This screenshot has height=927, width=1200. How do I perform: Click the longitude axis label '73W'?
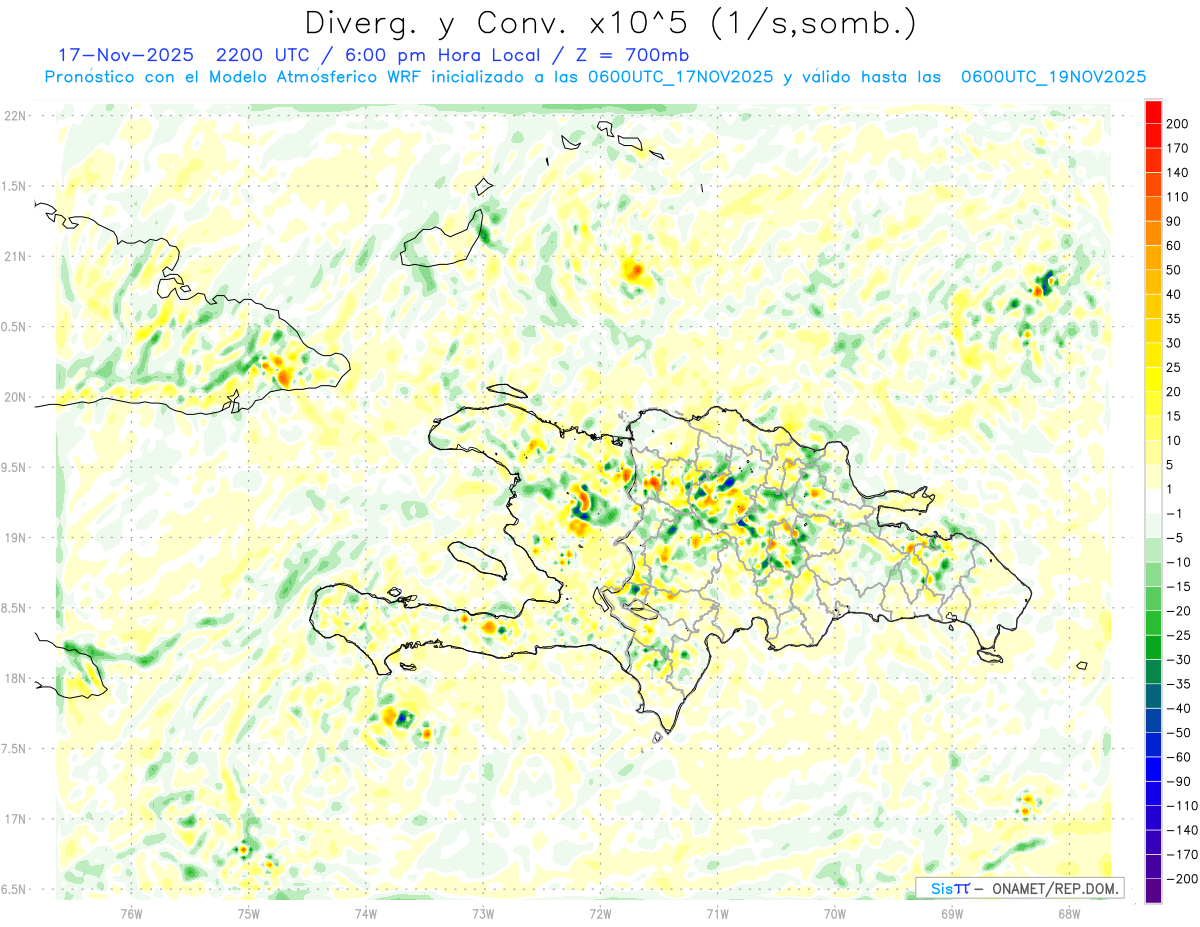483,913
